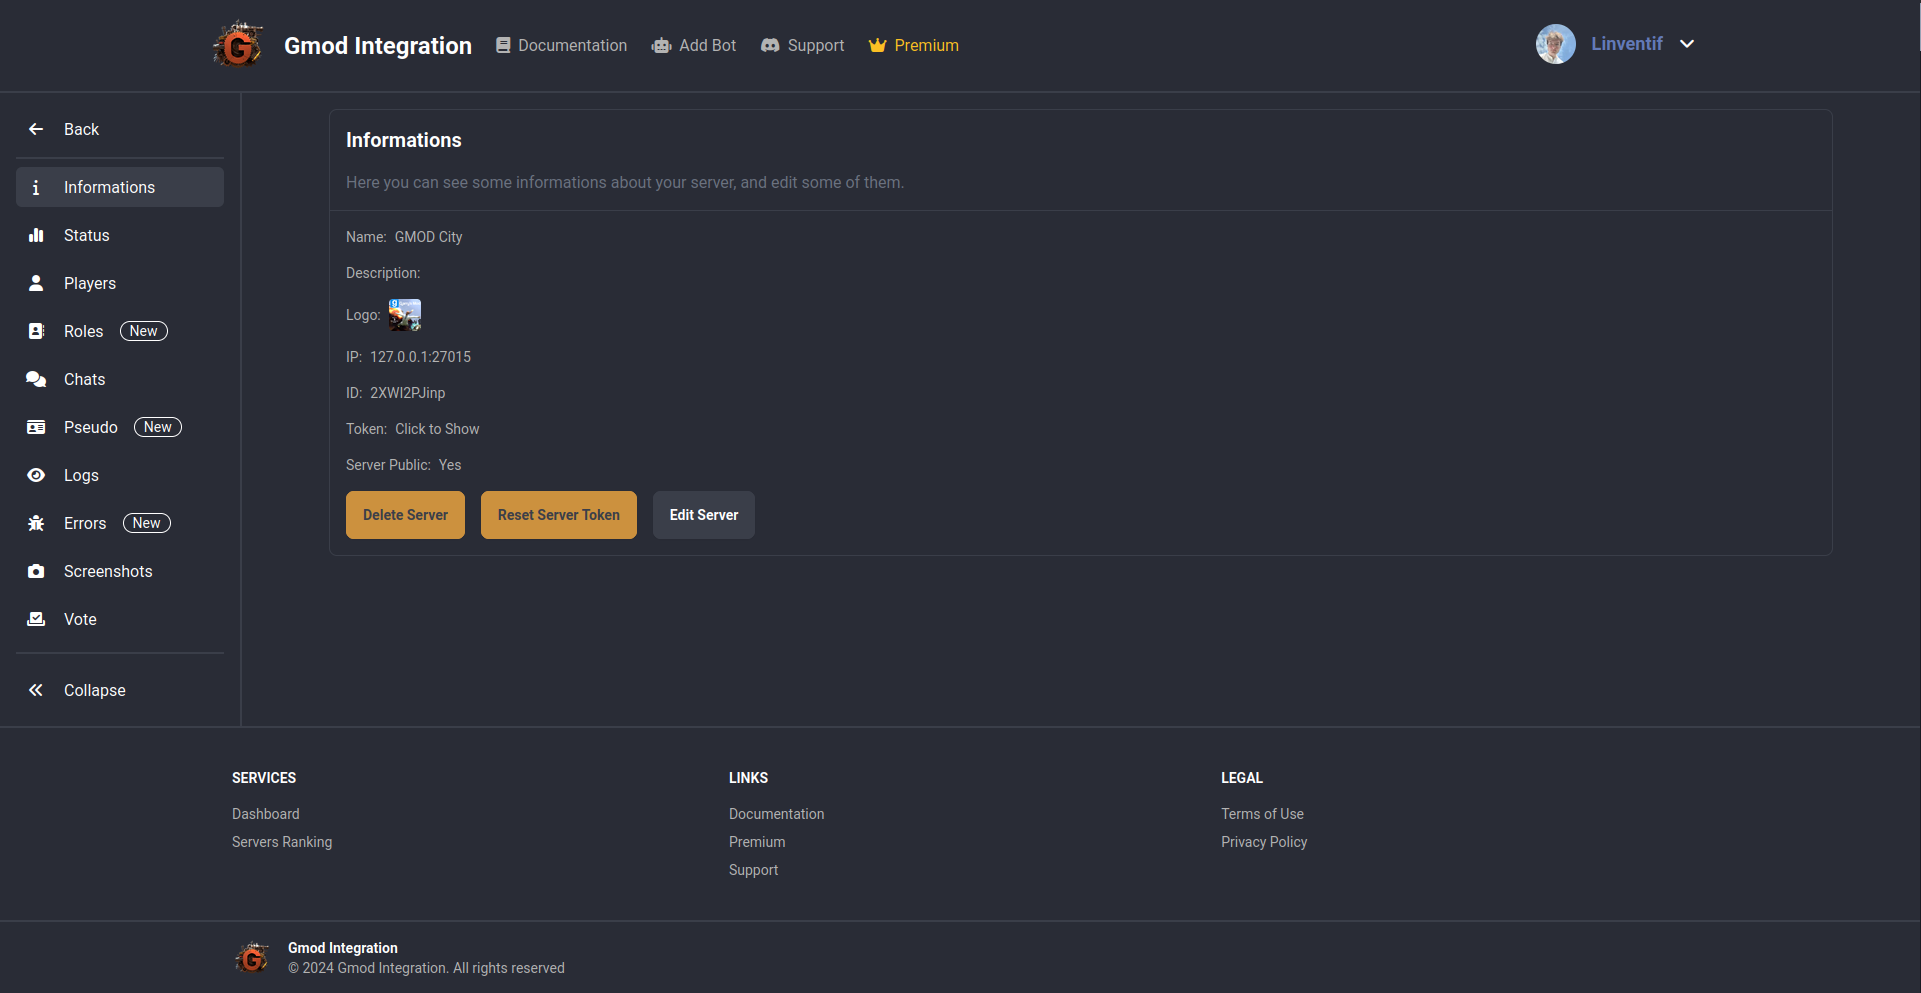Click the bar chart Status icon

click(x=36, y=235)
